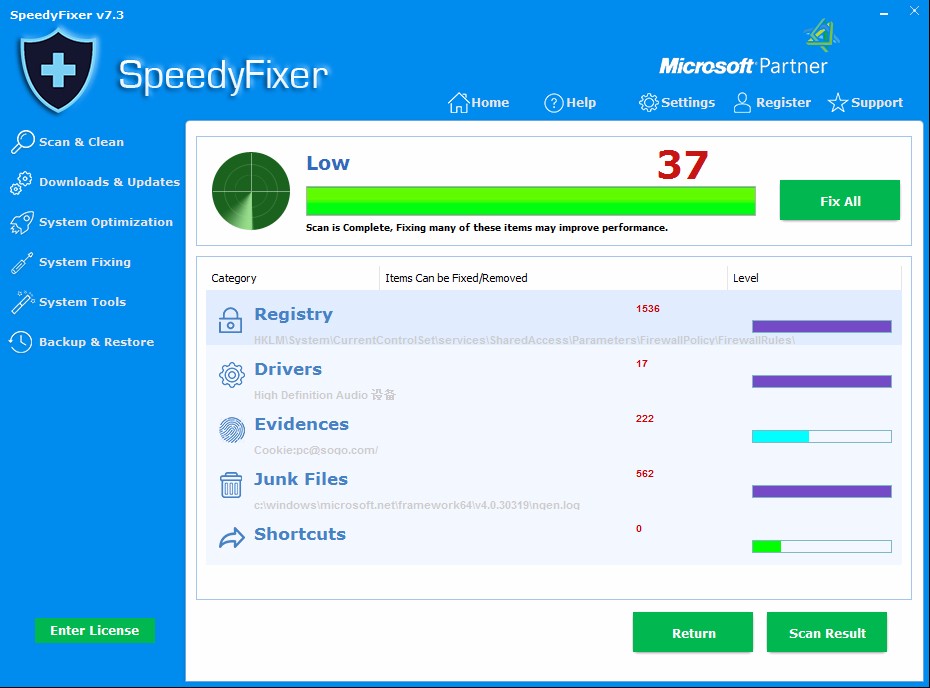Click the Evidences cyan level bar

821,437
